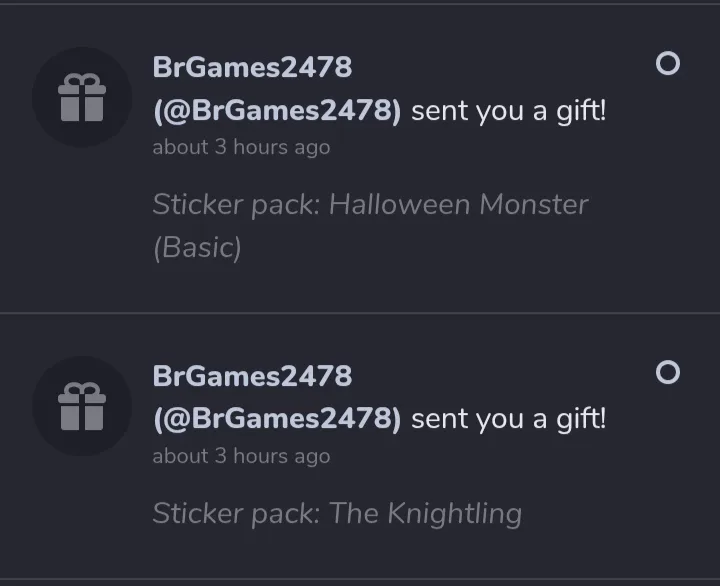
Task: Click "sent you a gift!" in The Knightling notification
Action: click(508, 419)
